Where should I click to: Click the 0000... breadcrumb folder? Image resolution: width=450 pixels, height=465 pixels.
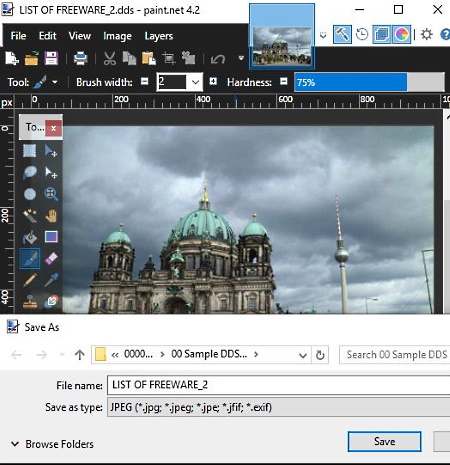coord(138,354)
